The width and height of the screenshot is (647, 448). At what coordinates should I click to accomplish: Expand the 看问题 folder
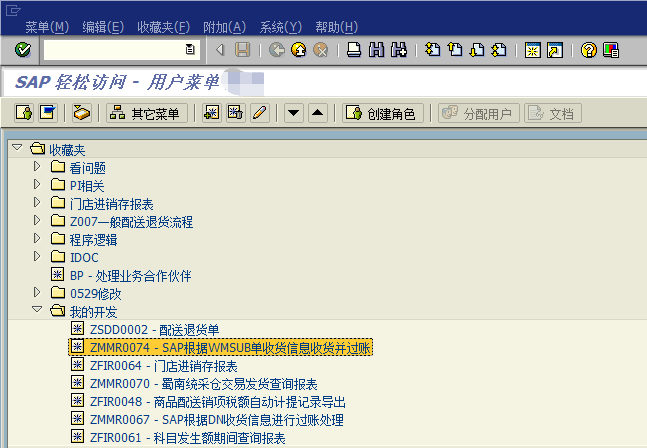37,166
